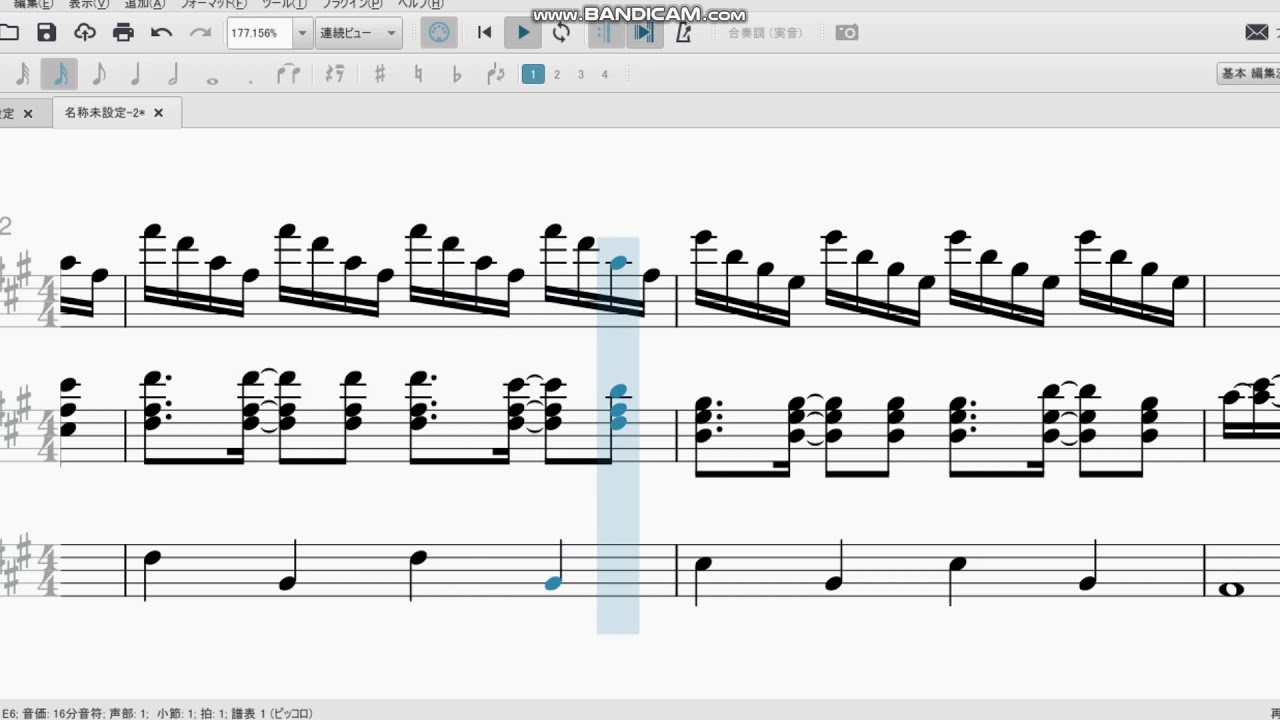The width and height of the screenshot is (1280, 720).
Task: Toggle pan score during playback
Action: tap(643, 33)
